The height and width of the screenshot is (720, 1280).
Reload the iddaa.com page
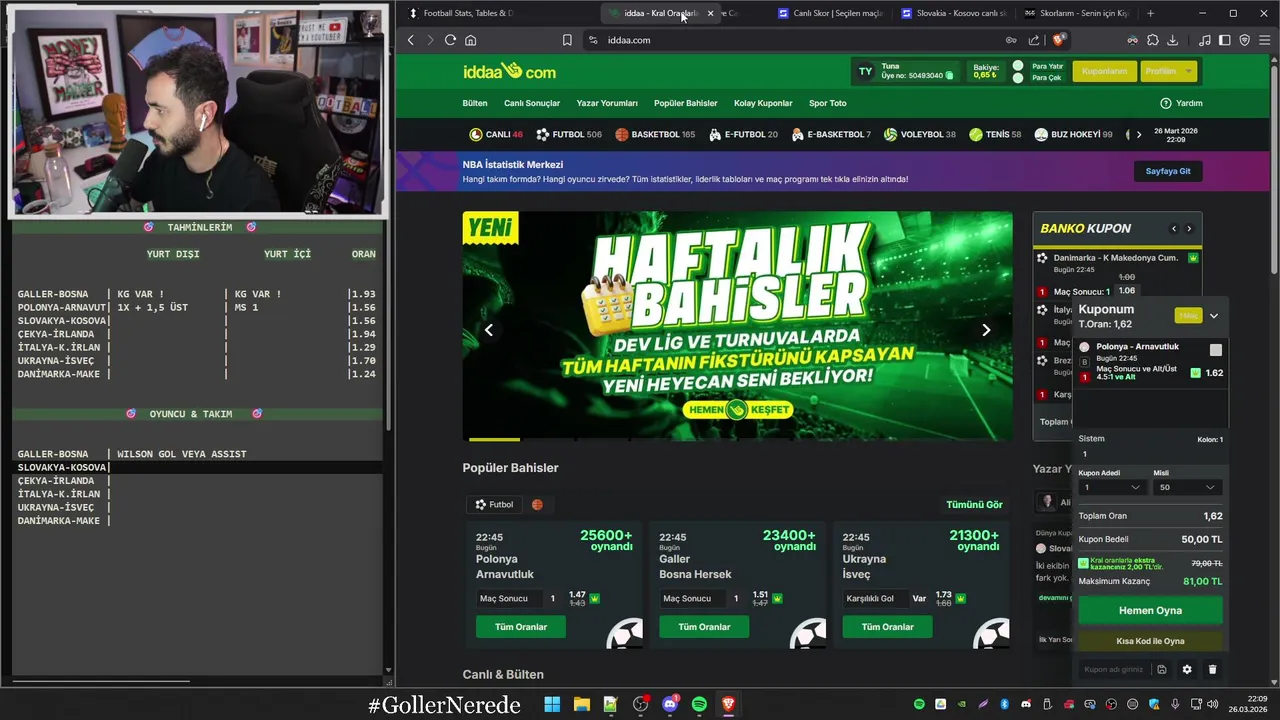click(450, 40)
